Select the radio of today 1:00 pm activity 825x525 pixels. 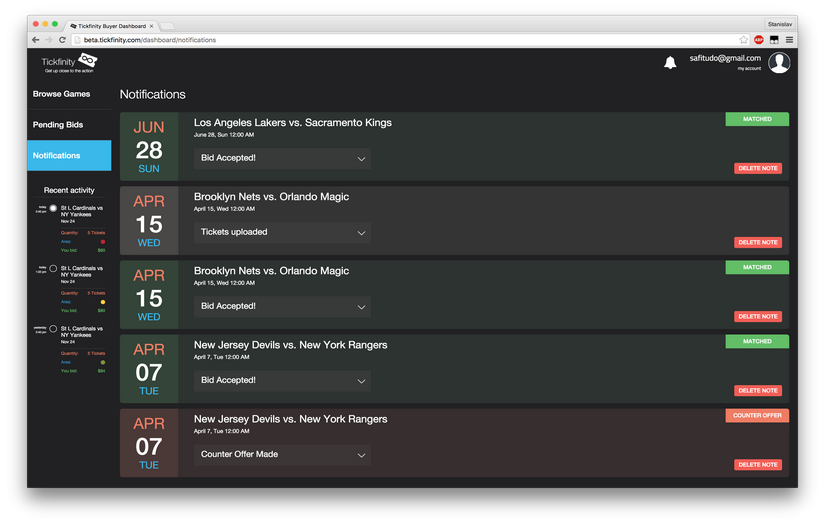click(53, 268)
